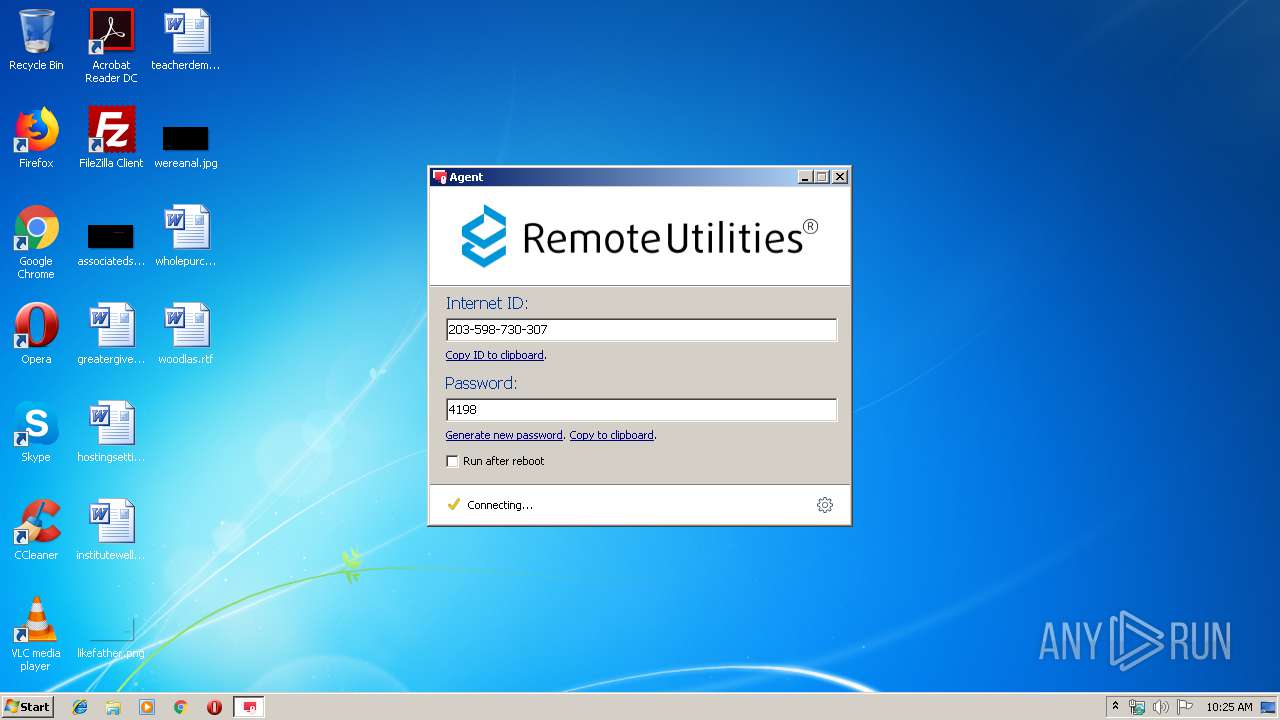Click the volume speaker tray icon
Screen dimensions: 1280x720
[1161, 707]
